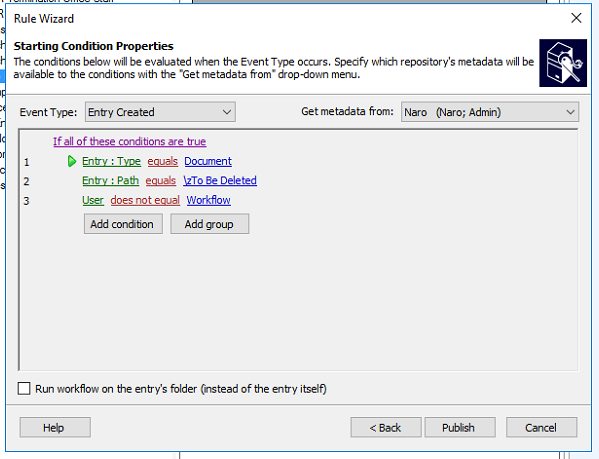The image size is (599, 459).
Task: Click the Add group button
Action: (x=209, y=224)
